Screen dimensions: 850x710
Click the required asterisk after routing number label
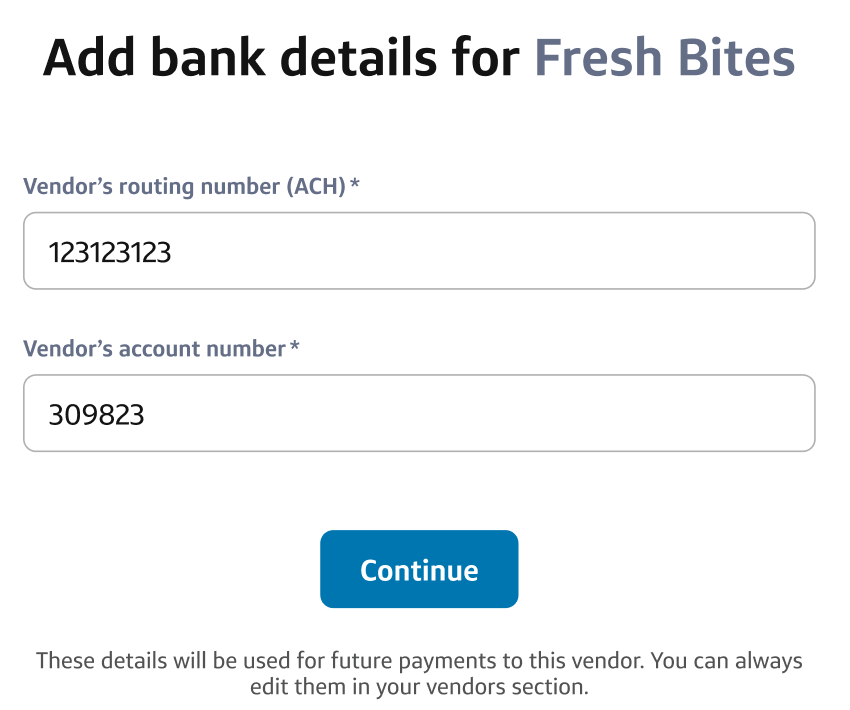click(x=354, y=185)
